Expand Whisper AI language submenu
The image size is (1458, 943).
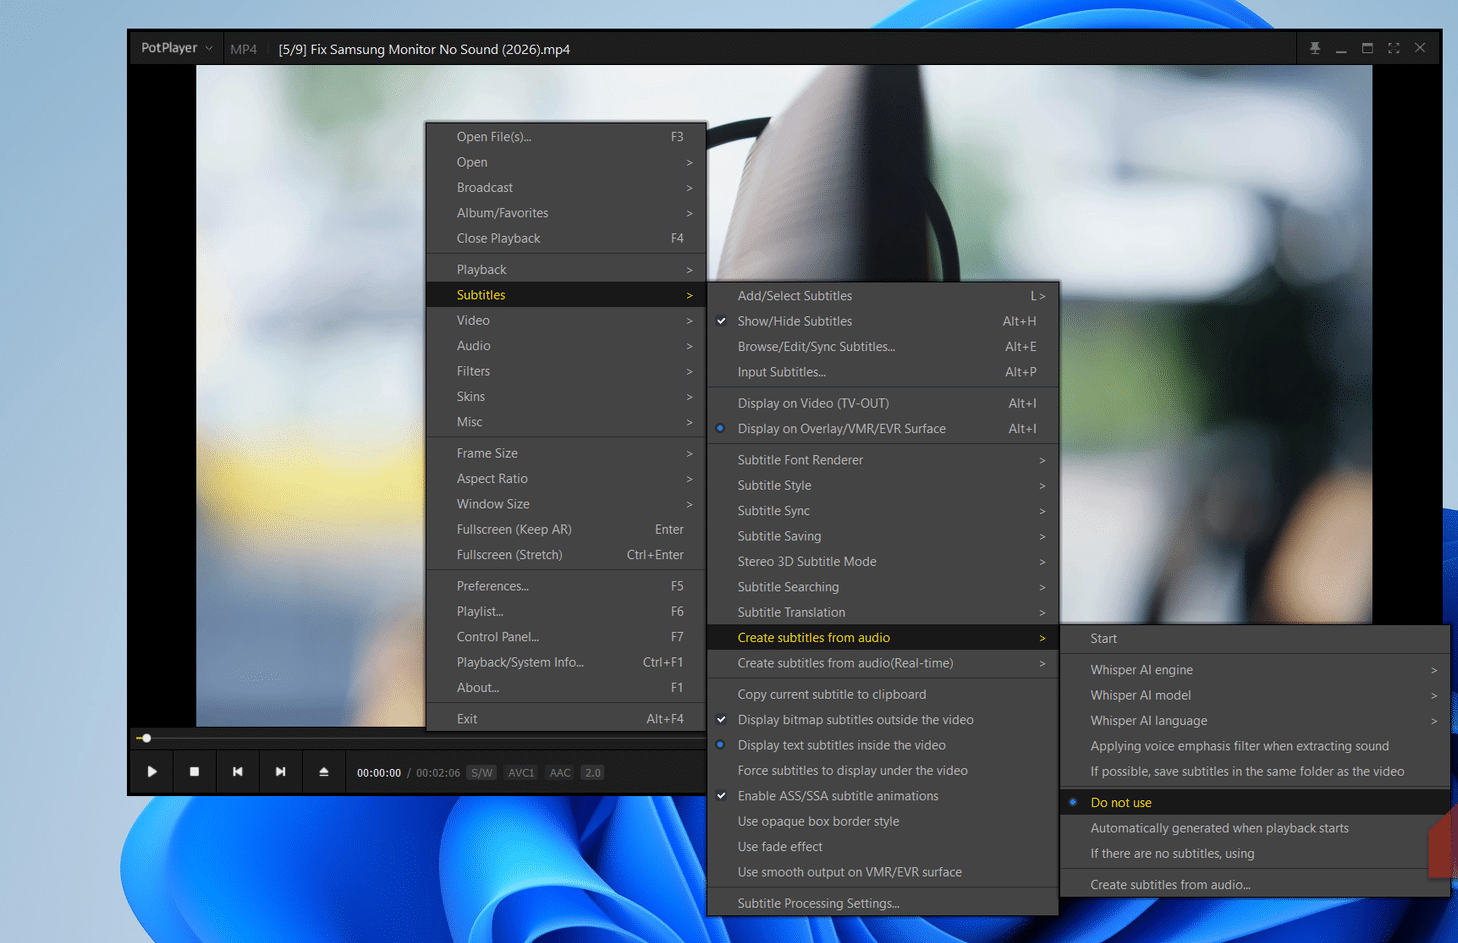(1255, 721)
